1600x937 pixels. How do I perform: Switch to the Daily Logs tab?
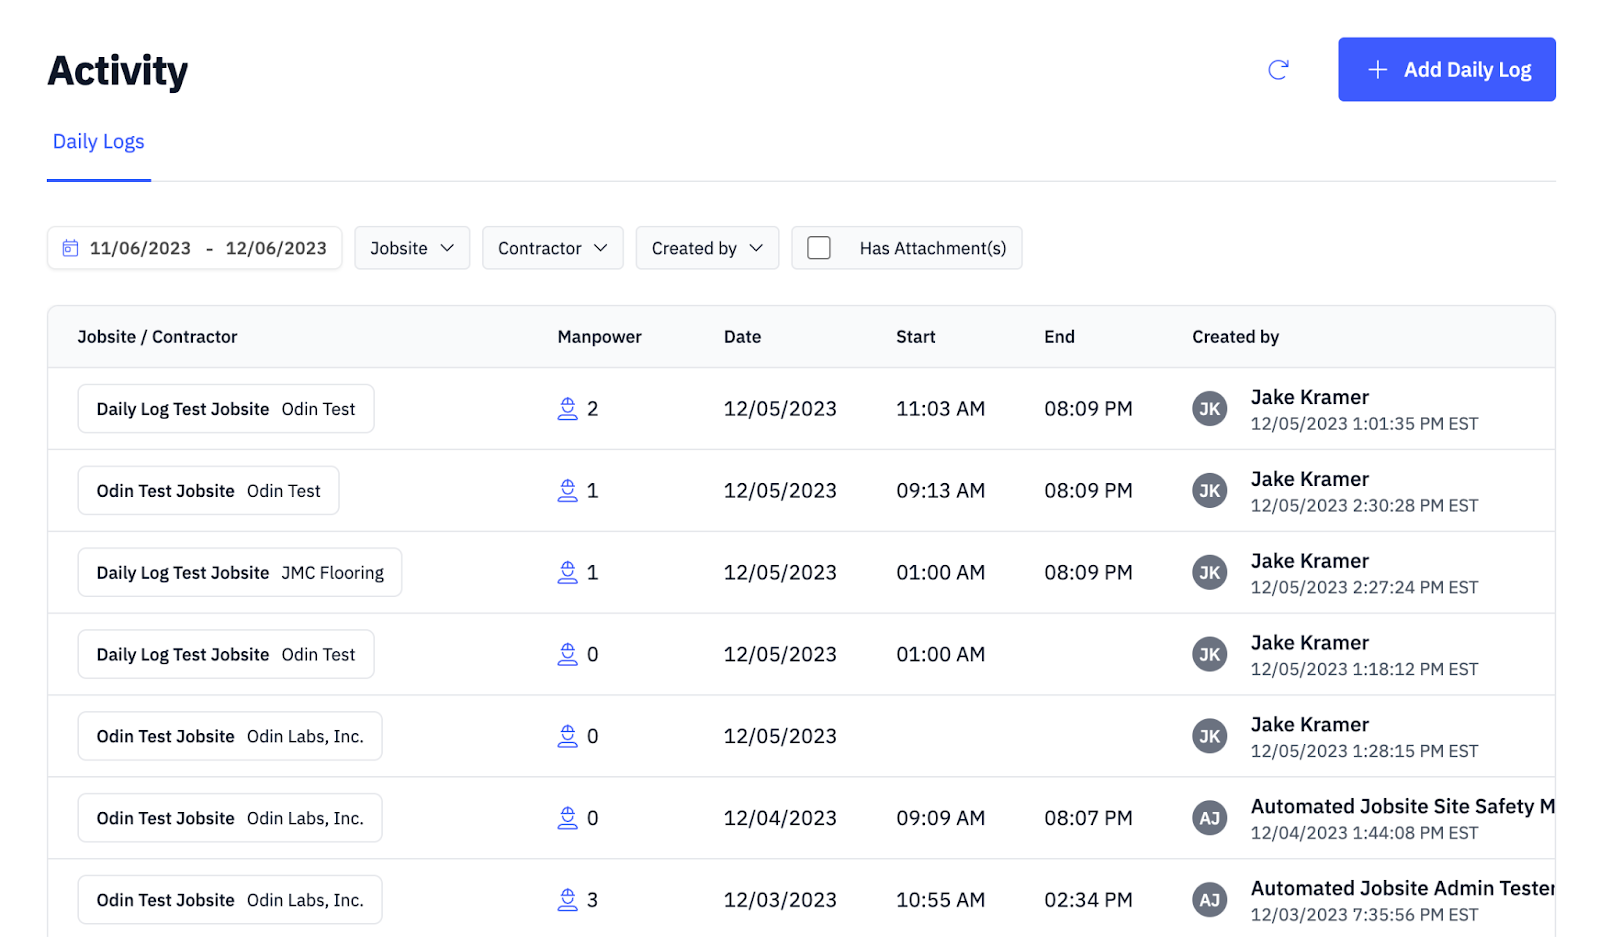[x=98, y=141]
